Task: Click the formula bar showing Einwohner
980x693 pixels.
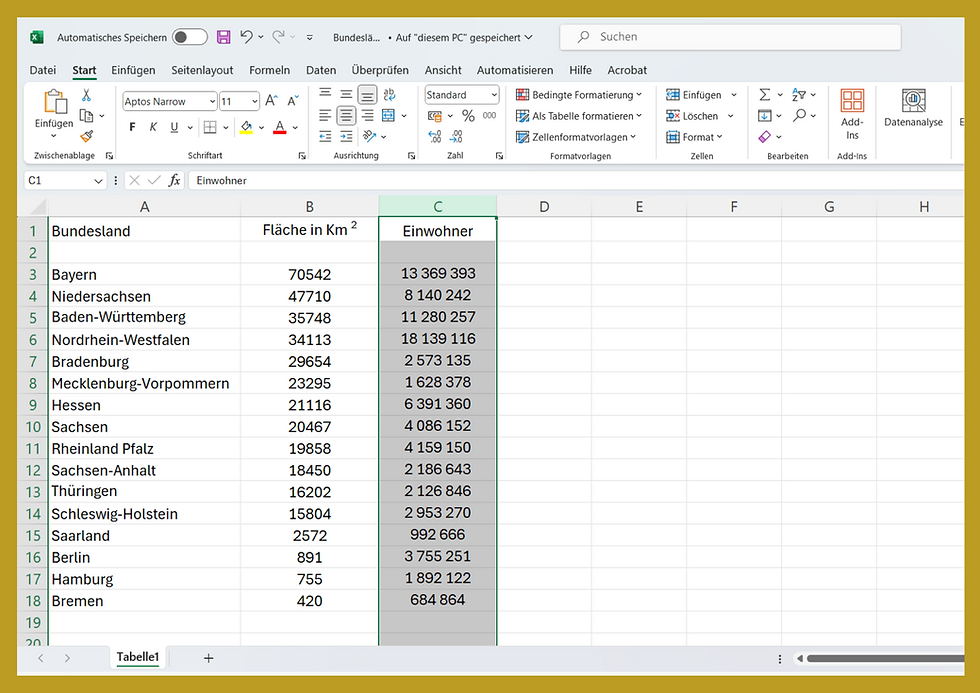Action: coord(575,181)
